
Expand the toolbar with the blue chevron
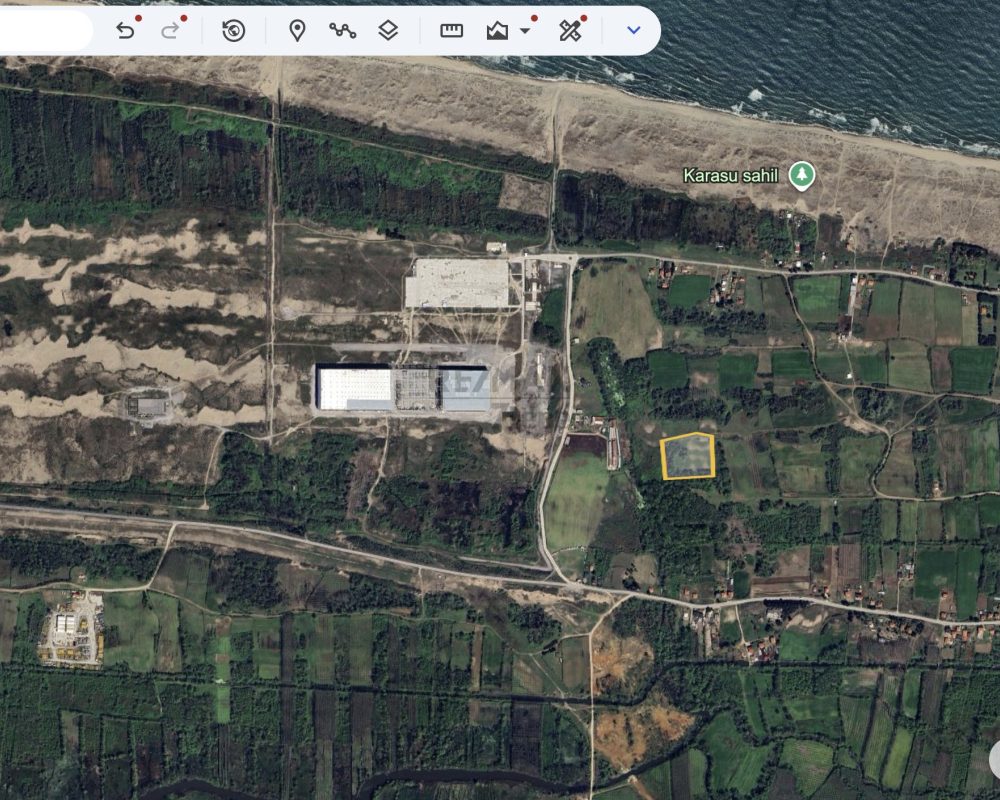tap(633, 30)
